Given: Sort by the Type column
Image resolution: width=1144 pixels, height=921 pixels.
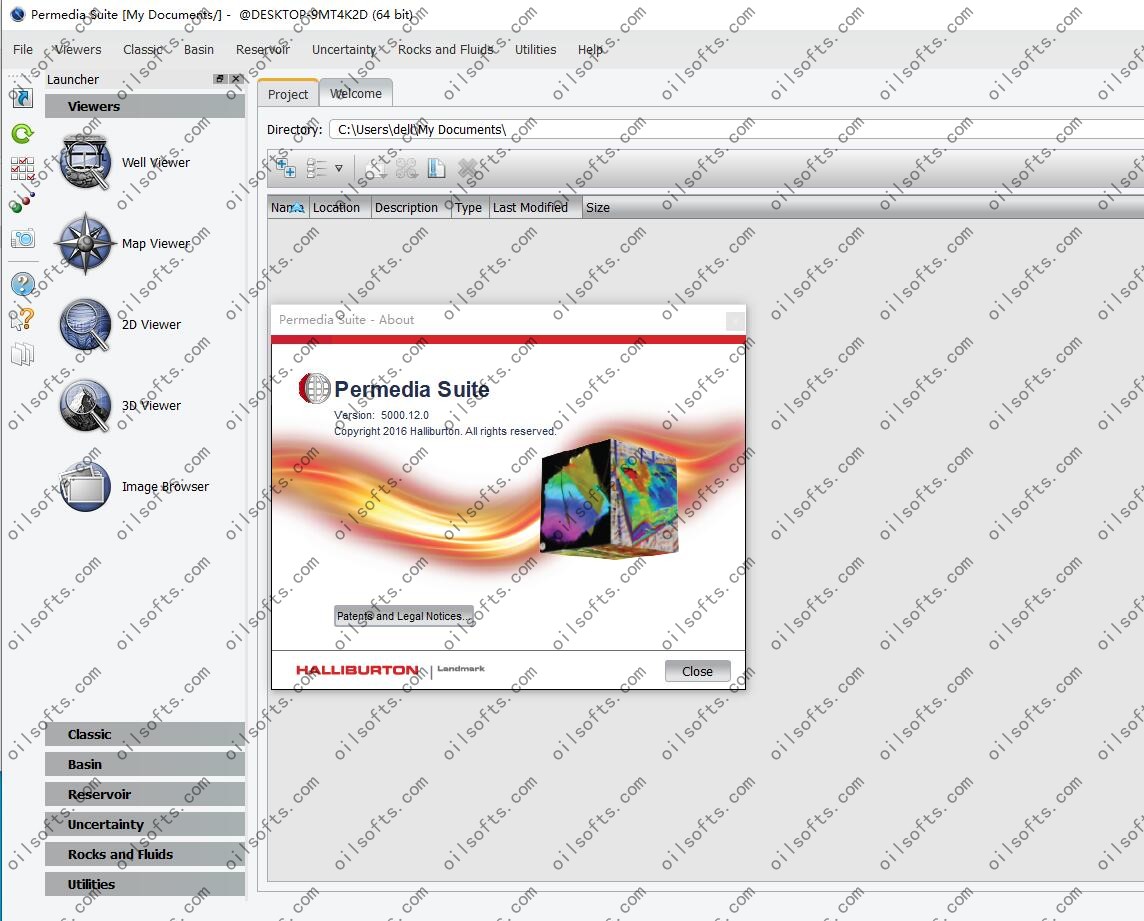Looking at the screenshot, I should (468, 207).
